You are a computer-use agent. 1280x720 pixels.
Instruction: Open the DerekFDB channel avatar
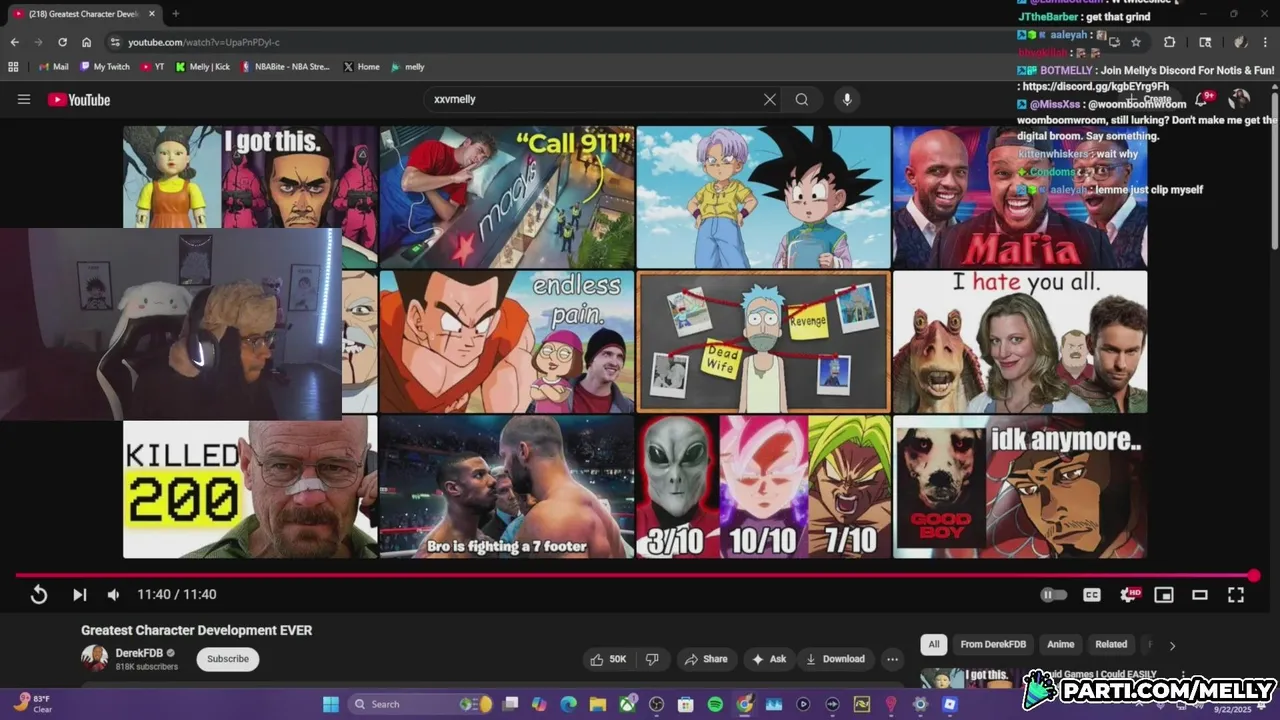[94, 658]
